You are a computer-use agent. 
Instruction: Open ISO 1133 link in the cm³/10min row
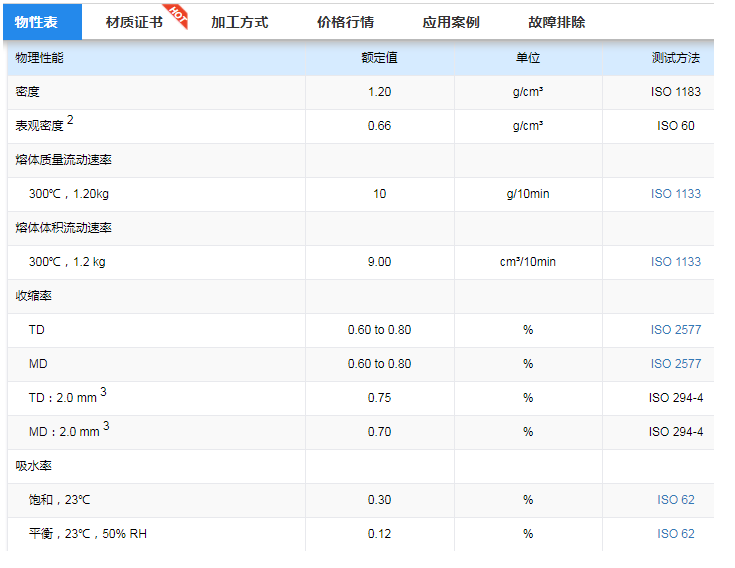tap(675, 262)
